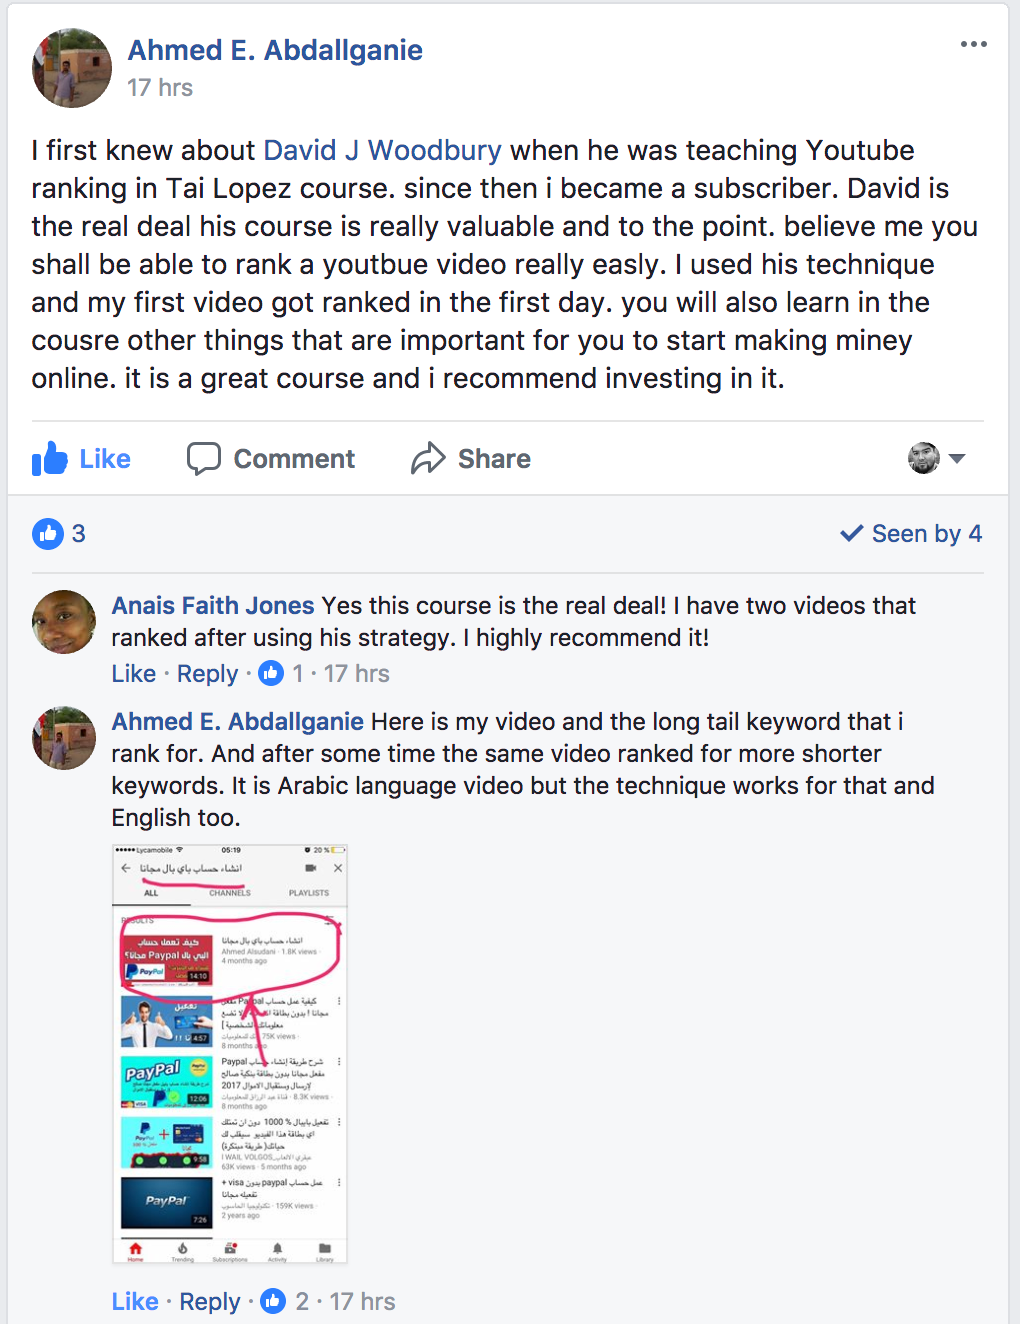The image size is (1020, 1324).
Task: Expand the commenting-as profile dropdown arrow
Action: coord(957,459)
